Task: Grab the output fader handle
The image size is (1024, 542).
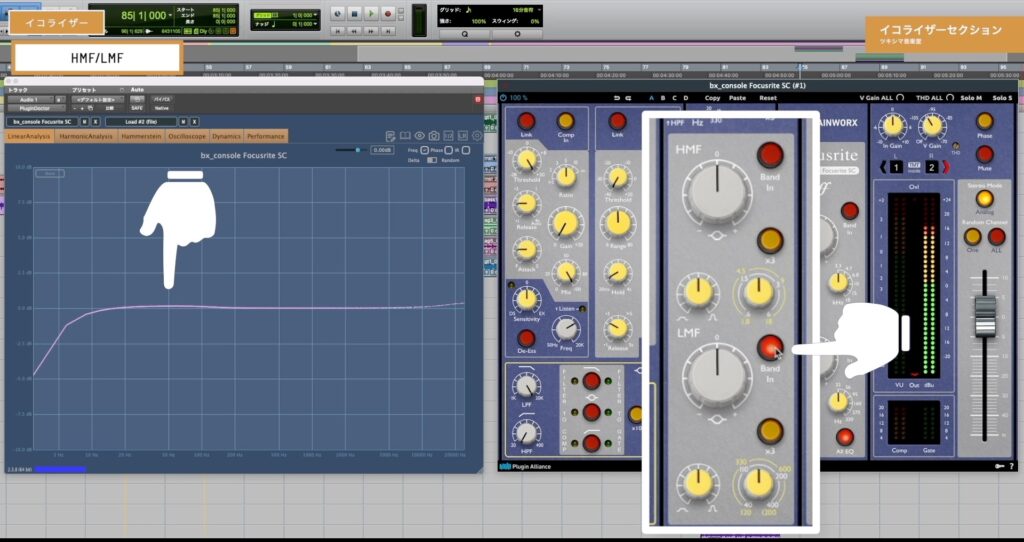Action: pos(985,317)
